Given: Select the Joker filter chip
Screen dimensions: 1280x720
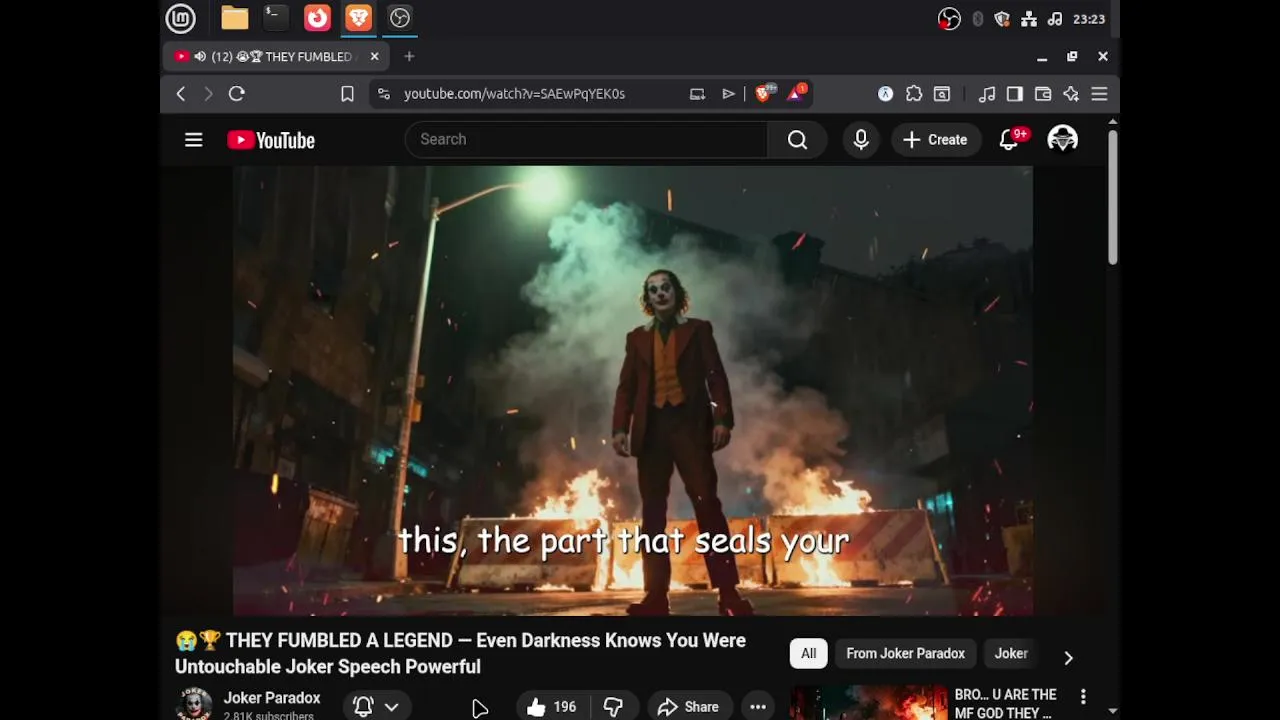Looking at the screenshot, I should click(1011, 654).
